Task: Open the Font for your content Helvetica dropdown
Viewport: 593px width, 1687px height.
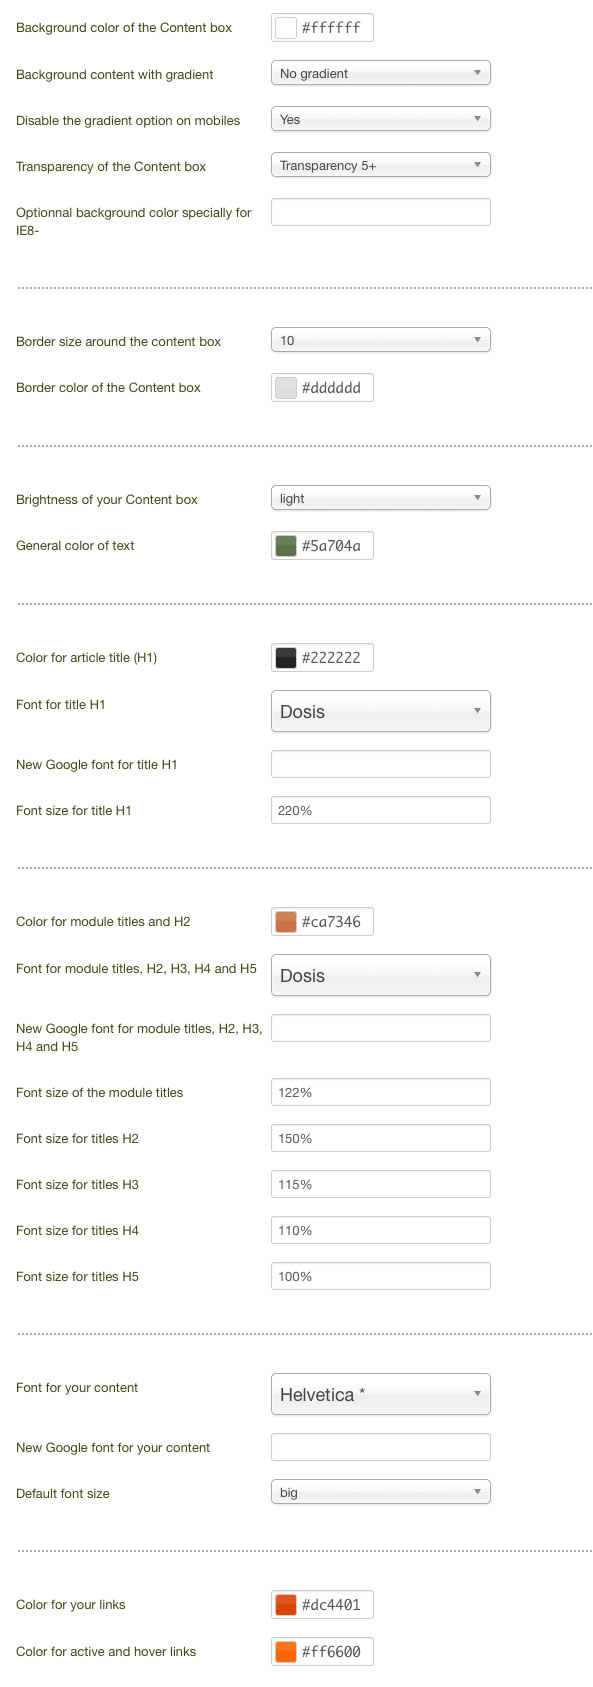Action: pyautogui.click(x=381, y=1394)
